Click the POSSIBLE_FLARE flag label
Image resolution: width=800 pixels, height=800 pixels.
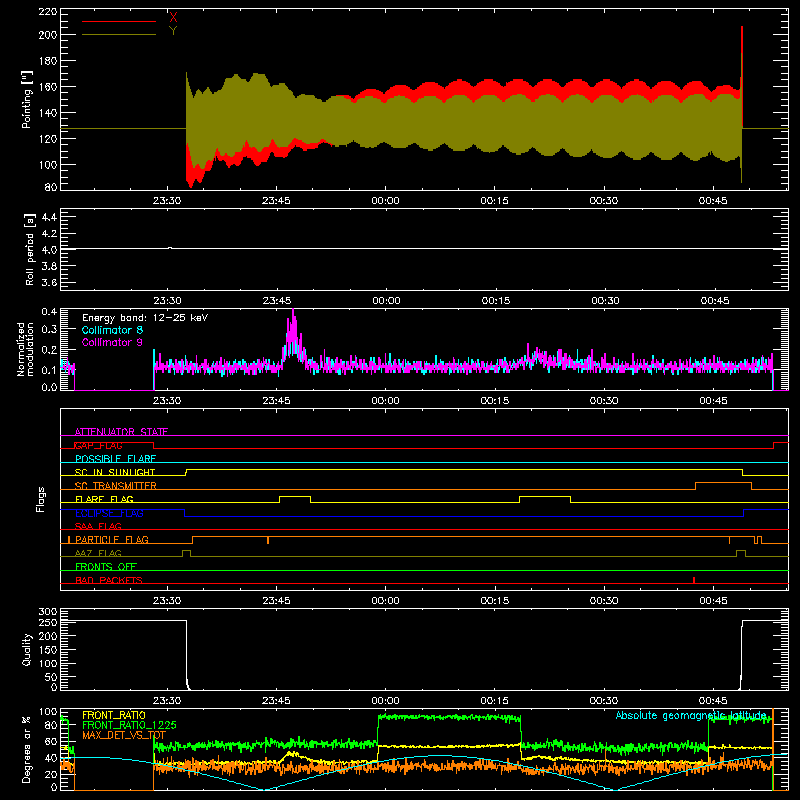pyautogui.click(x=115, y=459)
